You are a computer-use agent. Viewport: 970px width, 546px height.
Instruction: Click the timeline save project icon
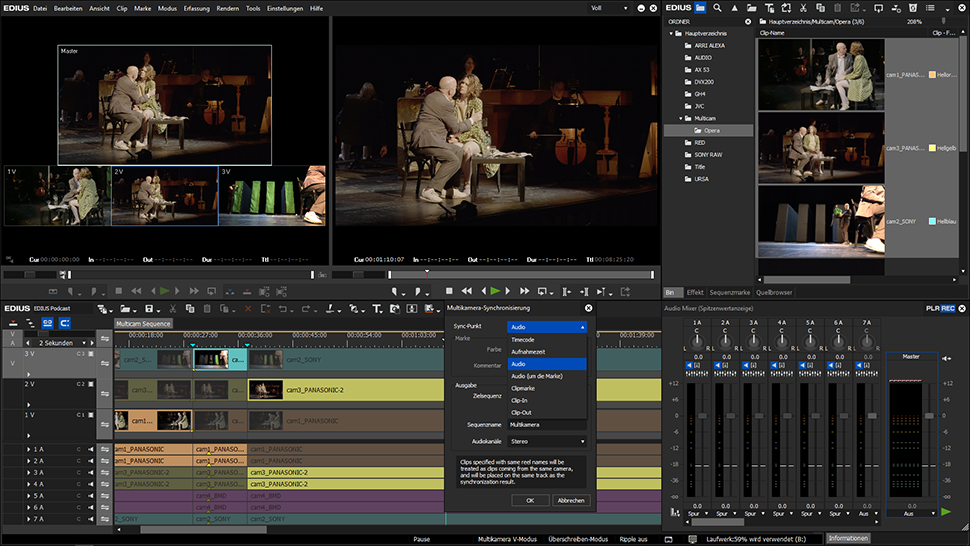coord(149,309)
